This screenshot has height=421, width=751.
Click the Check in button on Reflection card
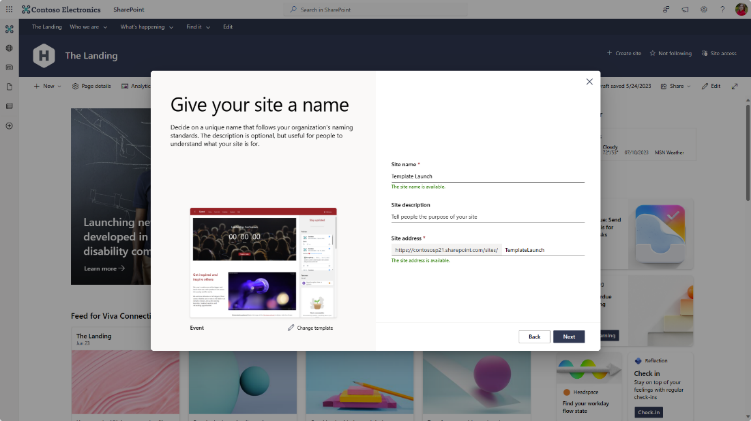(649, 412)
